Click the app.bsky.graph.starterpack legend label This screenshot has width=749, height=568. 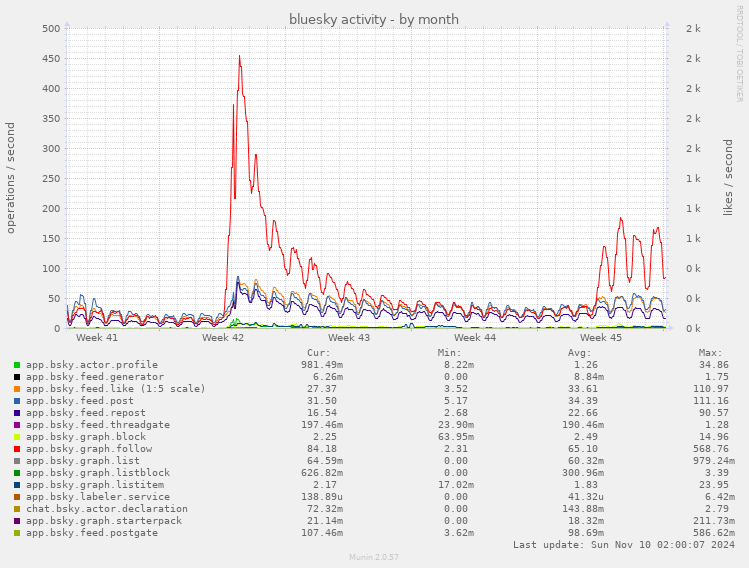pos(104,521)
